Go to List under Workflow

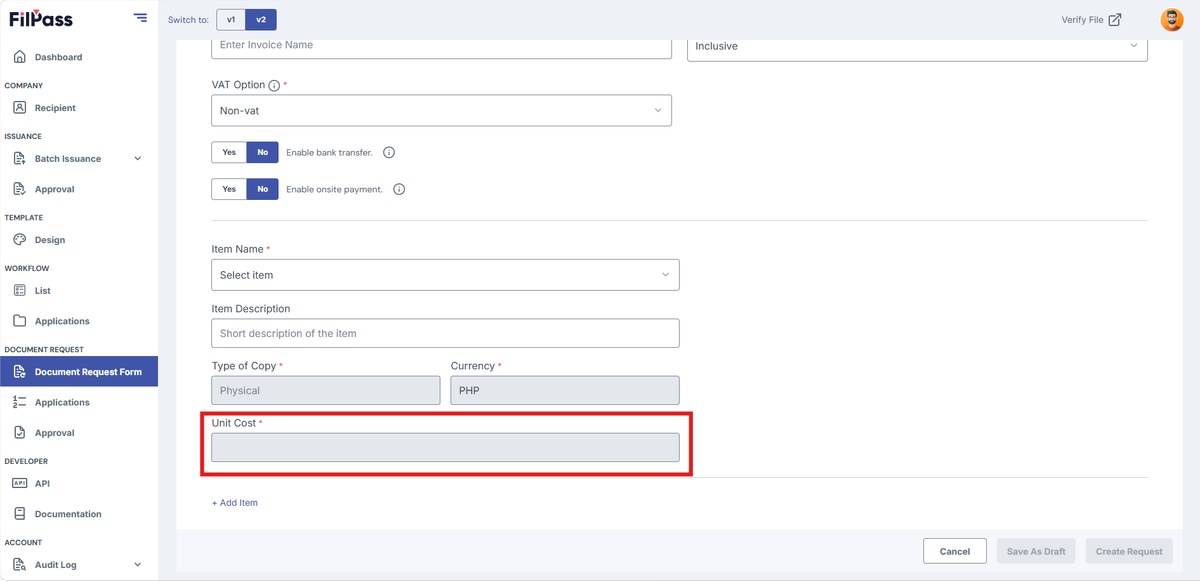click(43, 290)
